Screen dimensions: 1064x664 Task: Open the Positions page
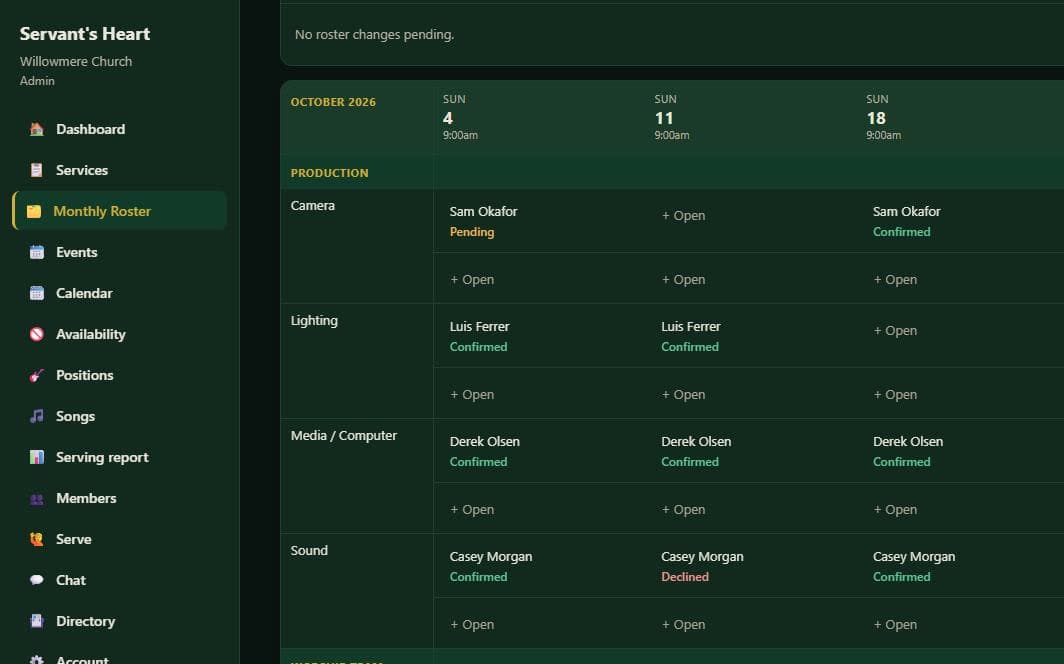(119, 375)
